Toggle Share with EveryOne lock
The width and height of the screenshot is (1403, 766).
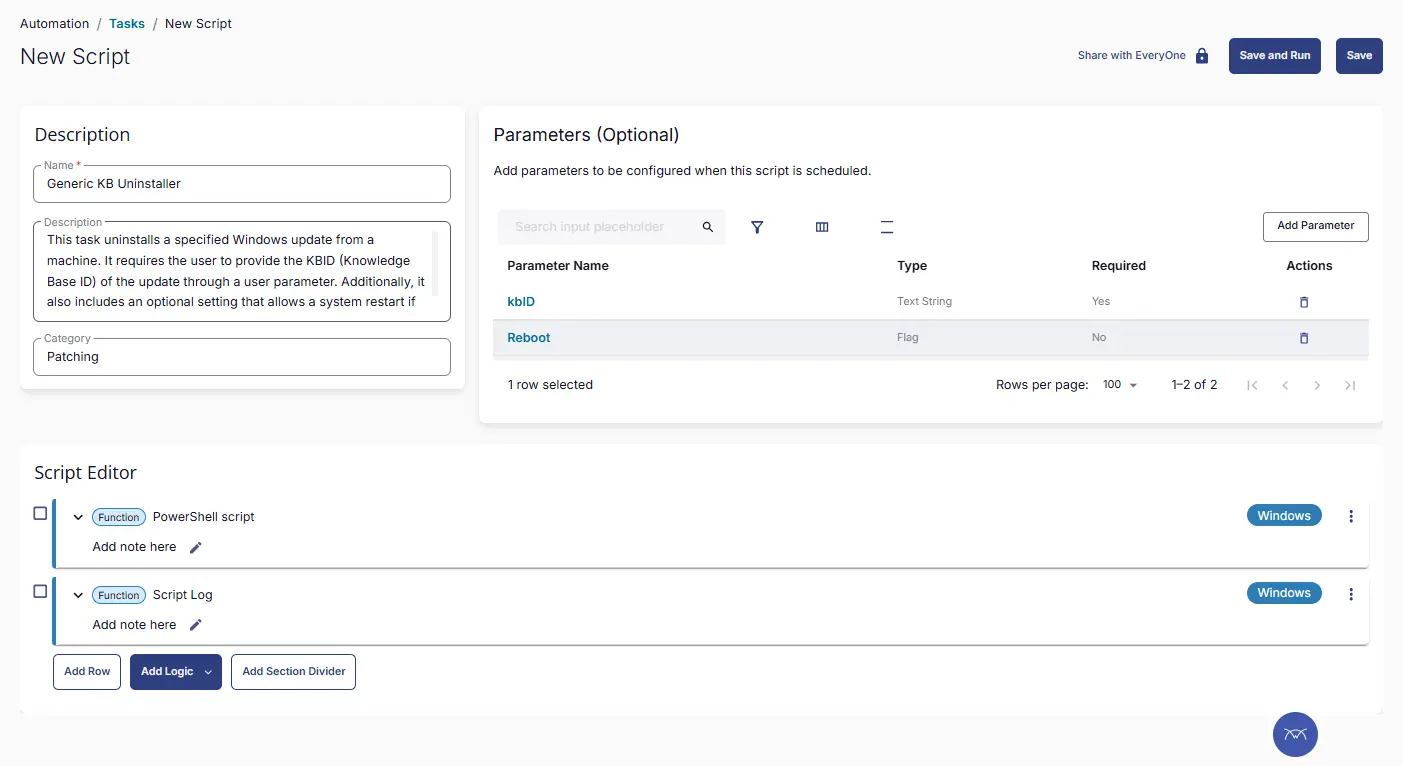pyautogui.click(x=1202, y=56)
